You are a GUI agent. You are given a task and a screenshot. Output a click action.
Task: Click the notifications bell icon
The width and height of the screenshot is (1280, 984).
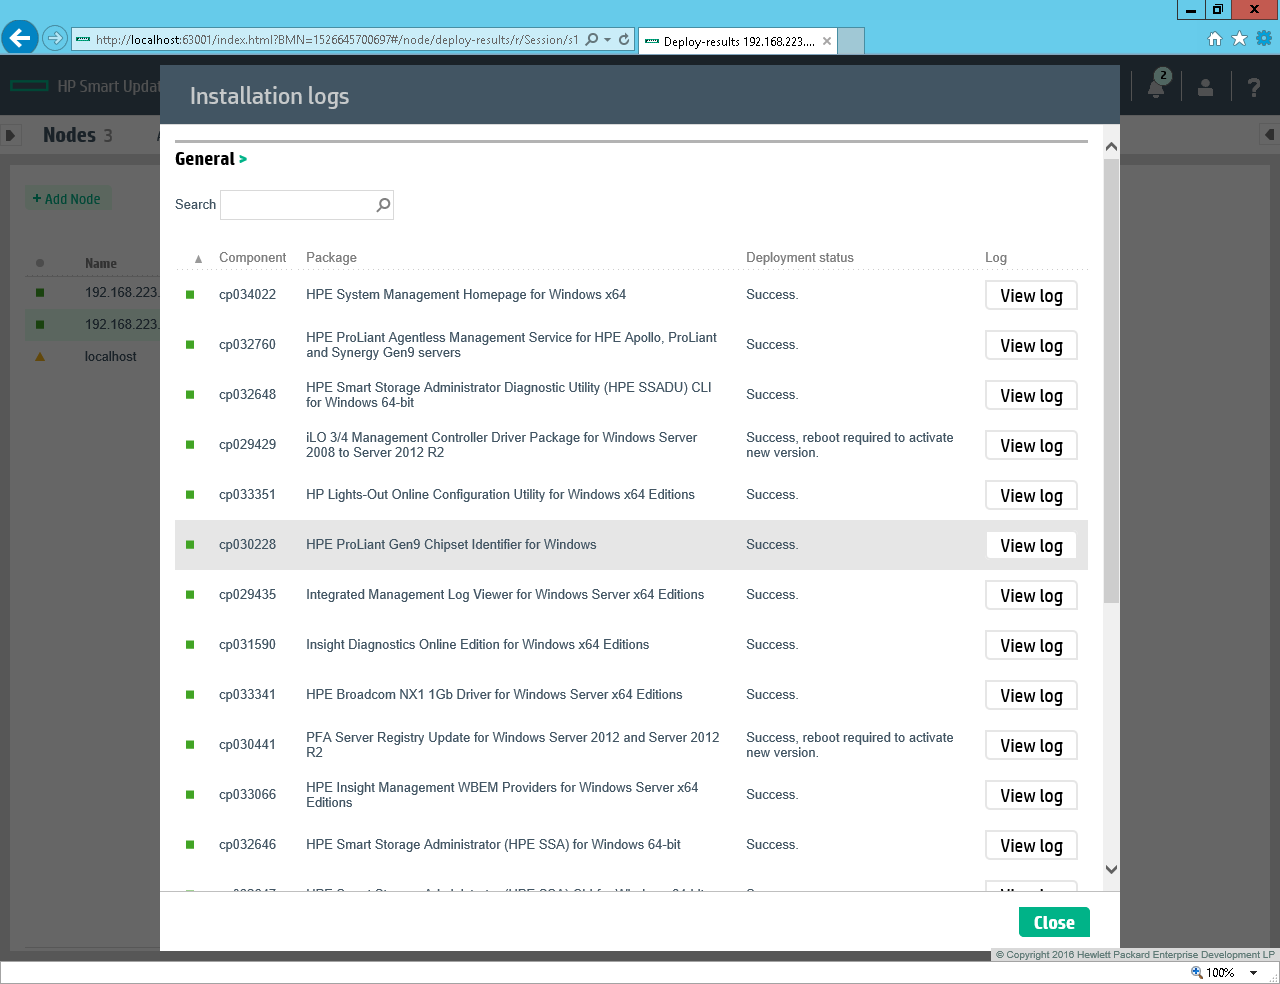[x=1156, y=88]
